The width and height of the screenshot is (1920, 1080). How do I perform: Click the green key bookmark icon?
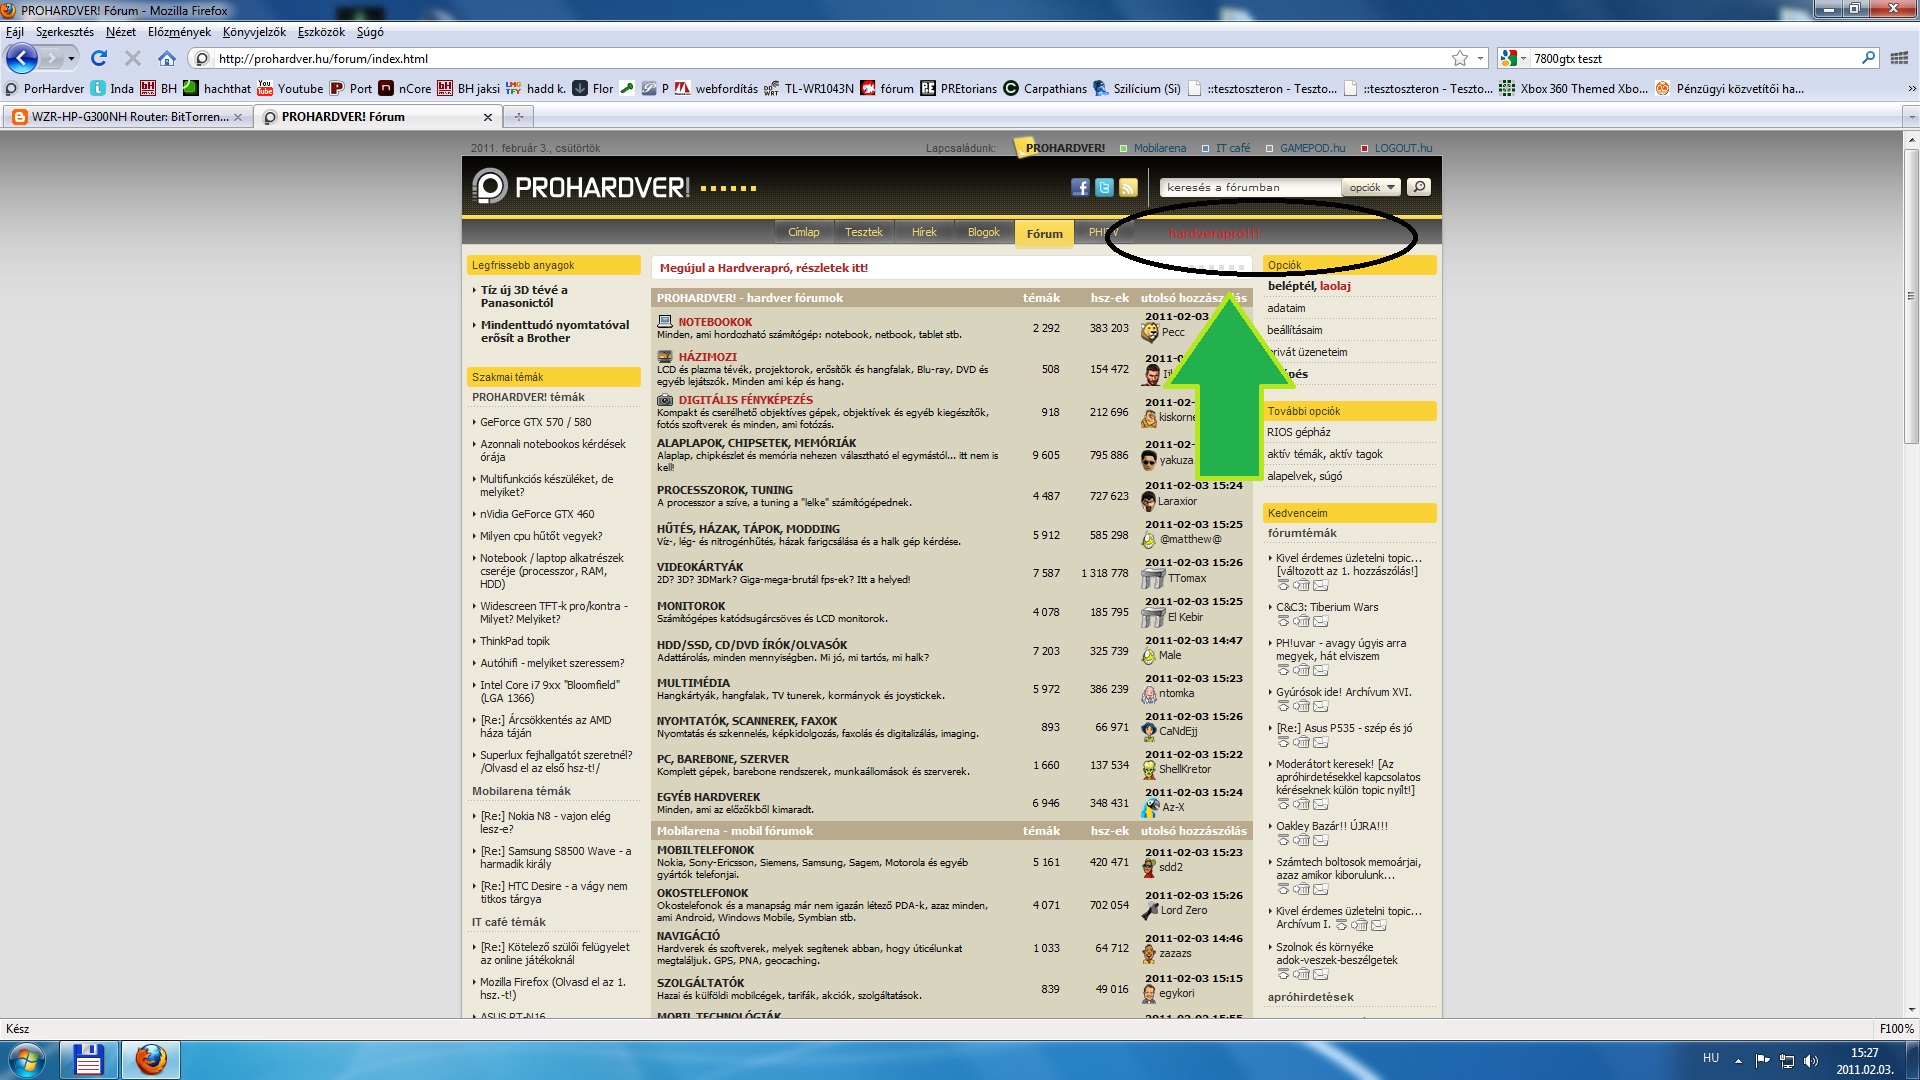pyautogui.click(x=627, y=88)
